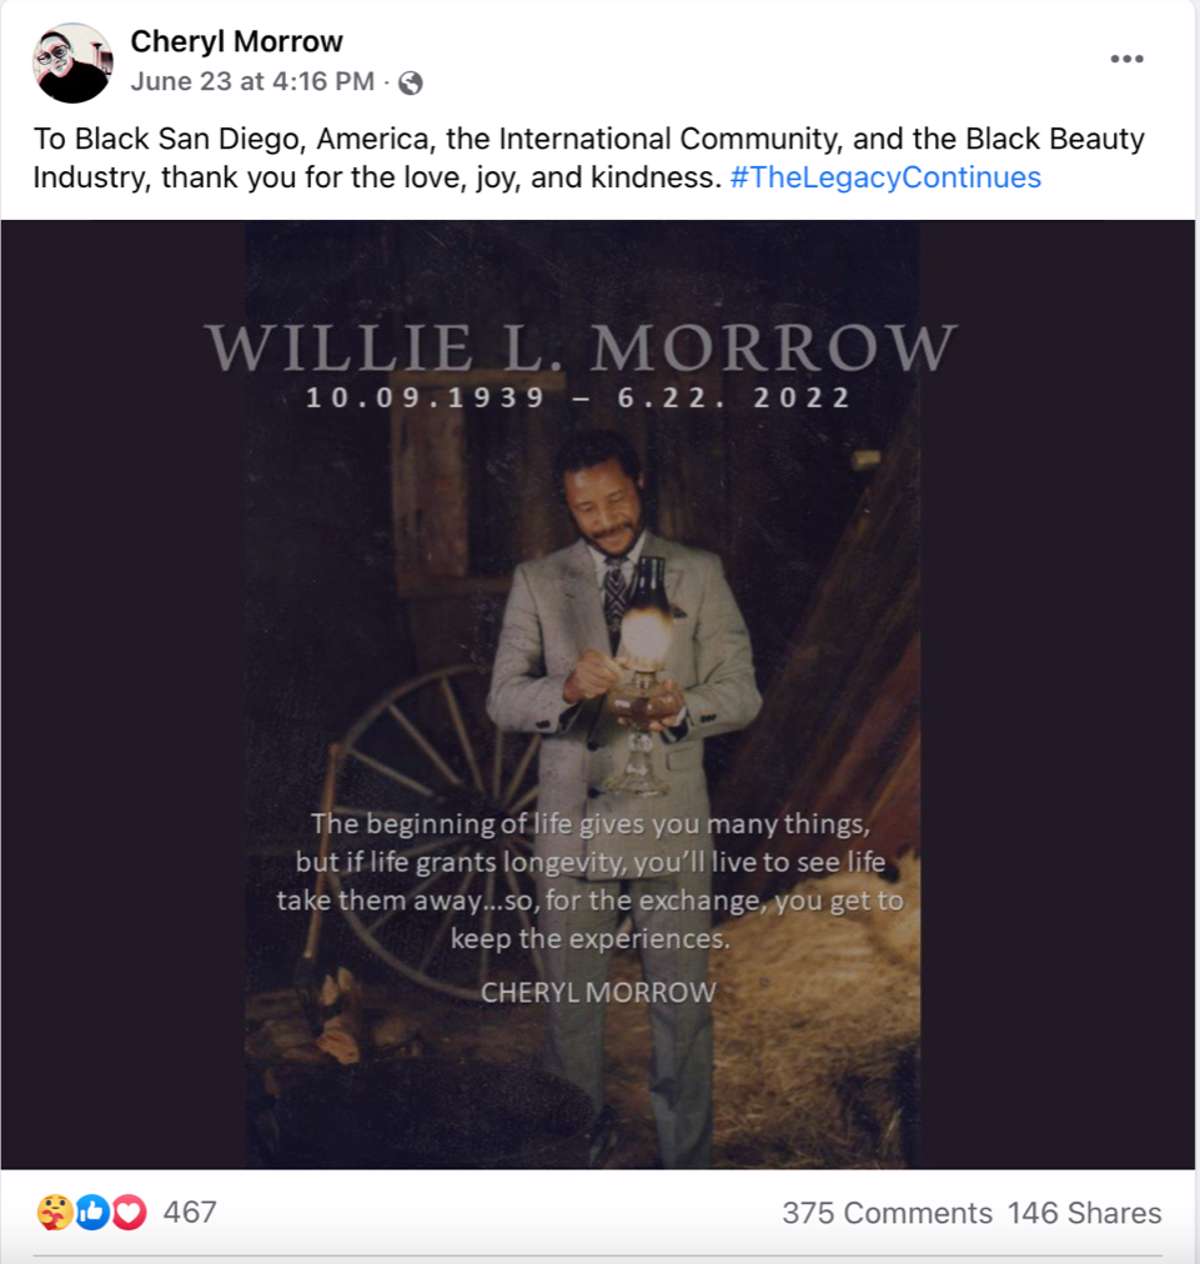1200x1264 pixels.
Task: Click the post caption starting "To Black San Diego"
Action: (x=588, y=158)
